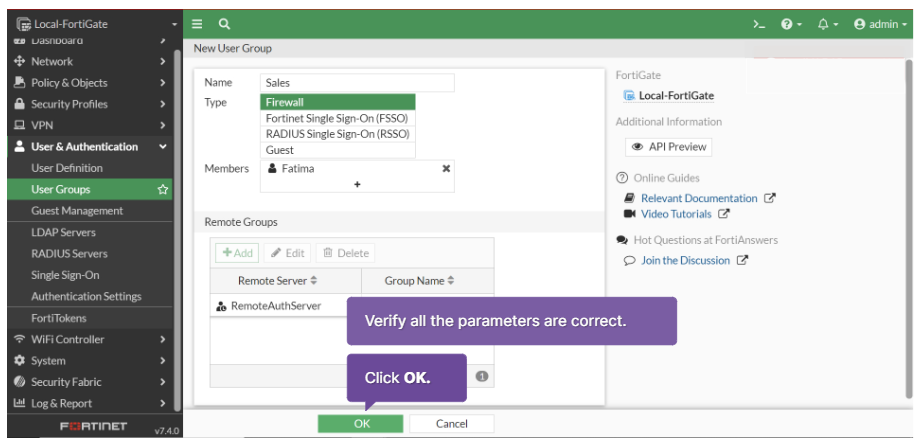This screenshot has width=920, height=443.
Task: Open the search magnifier icon
Action: (224, 24)
